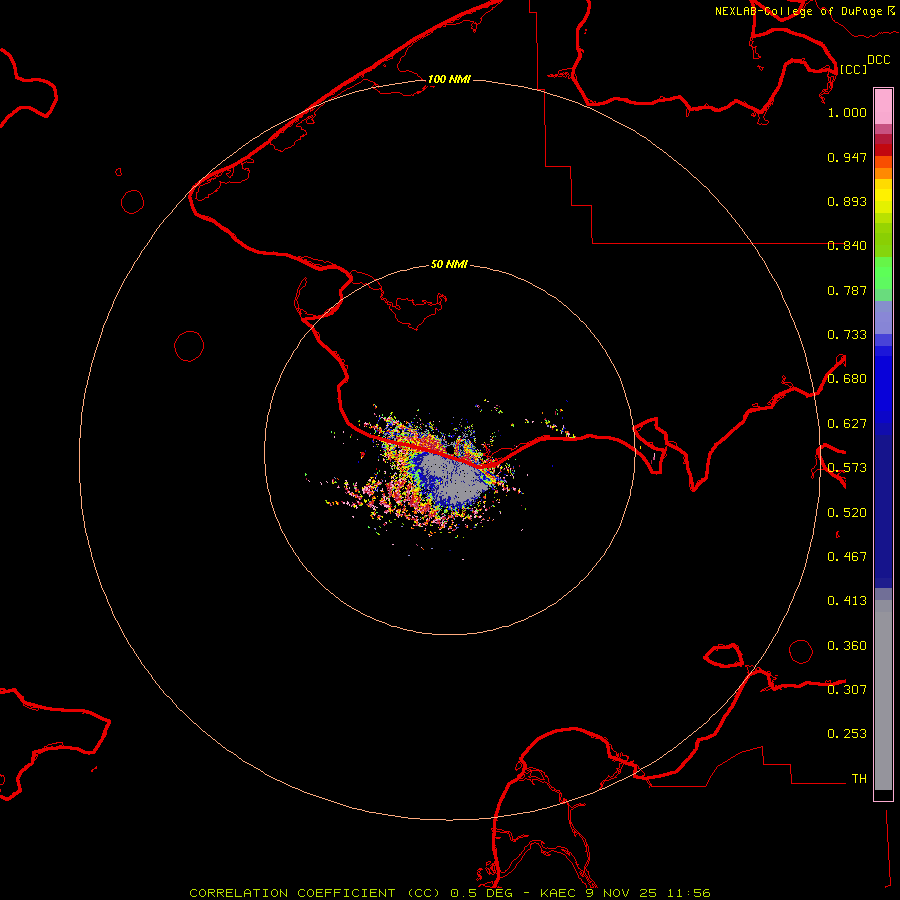Click the 0.893 scale value
Viewport: 900px width, 900px height.
point(847,201)
